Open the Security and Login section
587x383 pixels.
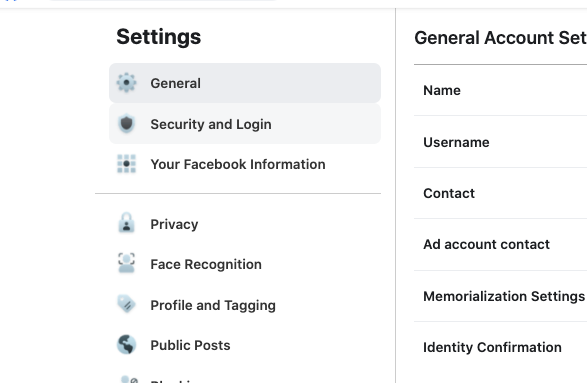pos(245,124)
